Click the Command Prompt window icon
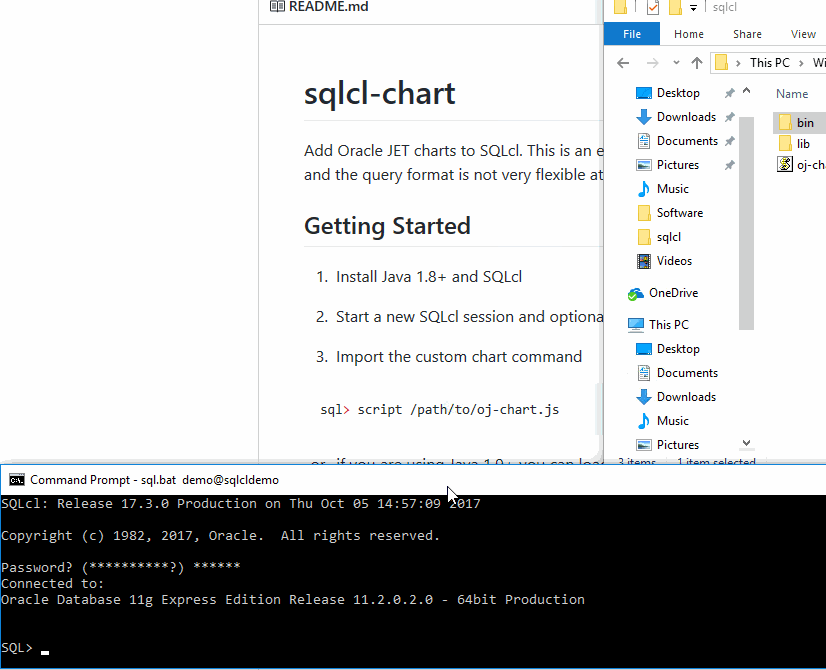This screenshot has width=826, height=670. [16, 480]
